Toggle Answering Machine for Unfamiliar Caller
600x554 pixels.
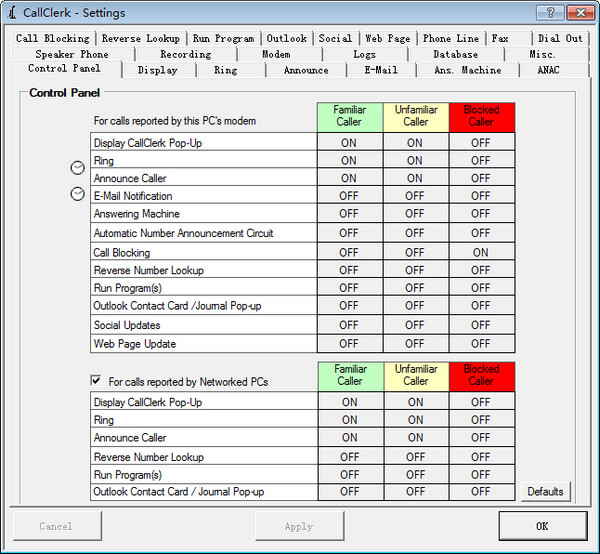pos(415,213)
